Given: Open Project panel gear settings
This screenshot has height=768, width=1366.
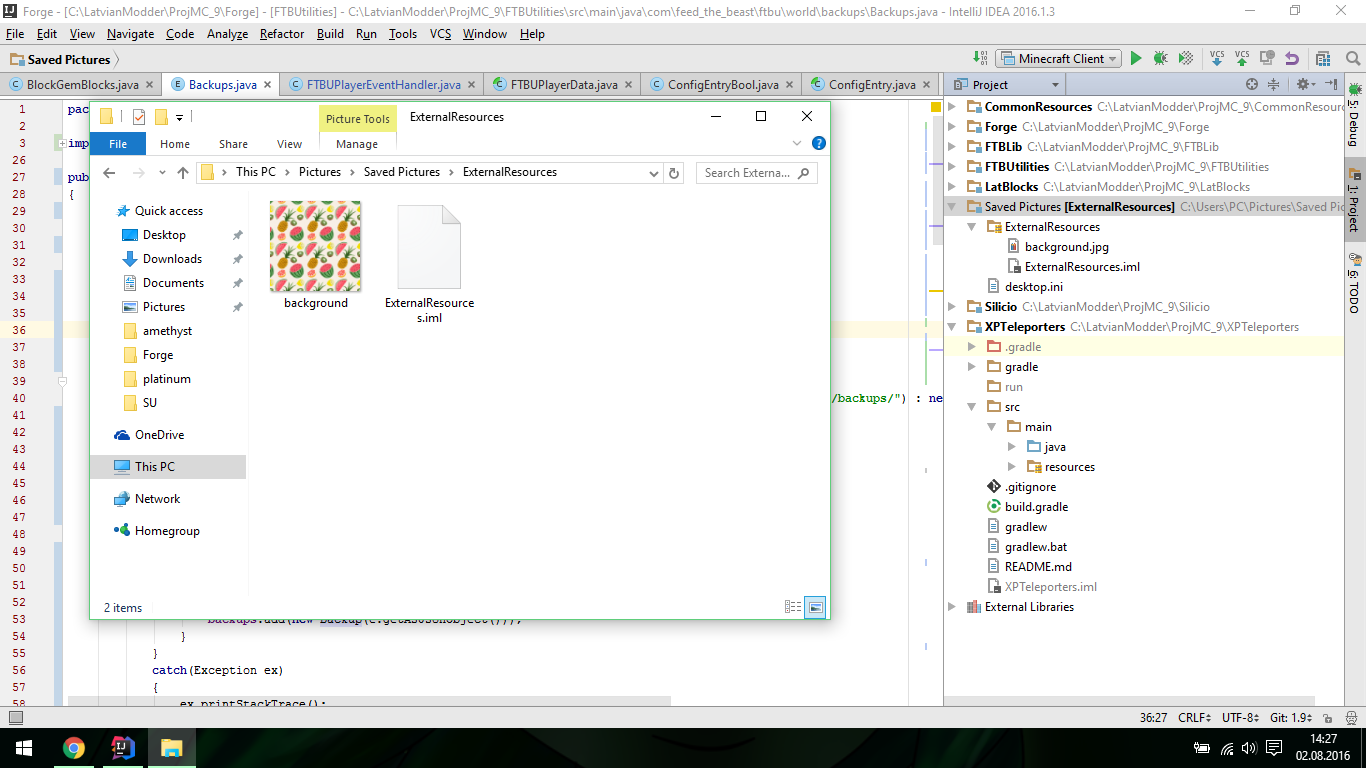Looking at the screenshot, I should (x=1304, y=85).
